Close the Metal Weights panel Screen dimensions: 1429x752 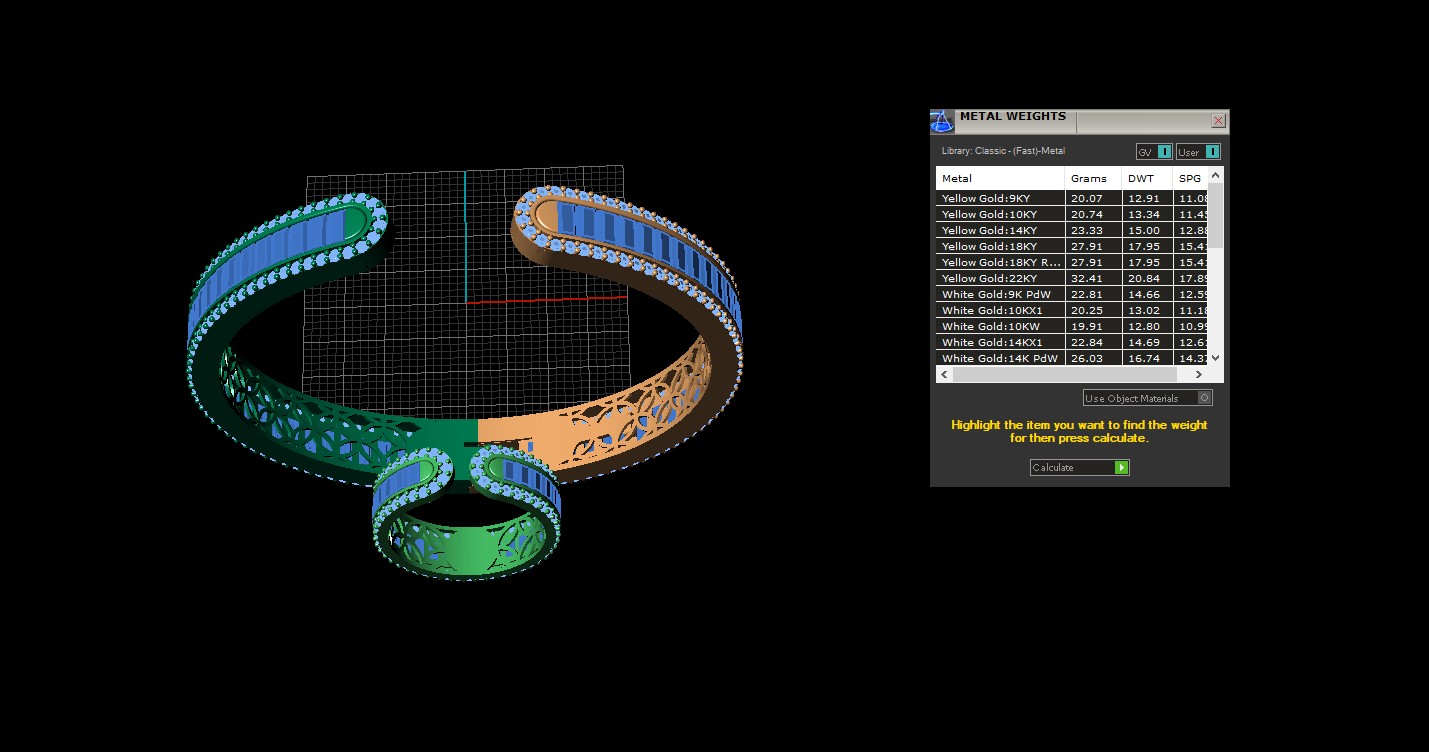[1218, 120]
